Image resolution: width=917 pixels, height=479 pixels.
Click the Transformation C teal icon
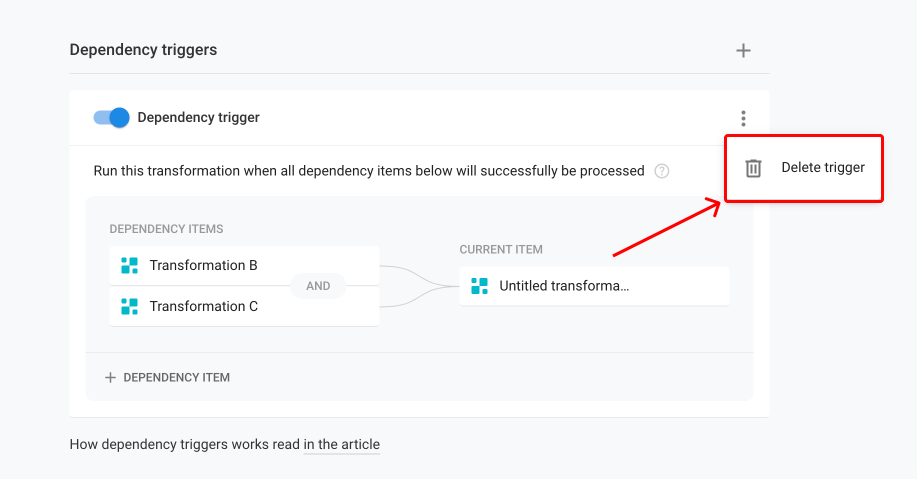129,306
